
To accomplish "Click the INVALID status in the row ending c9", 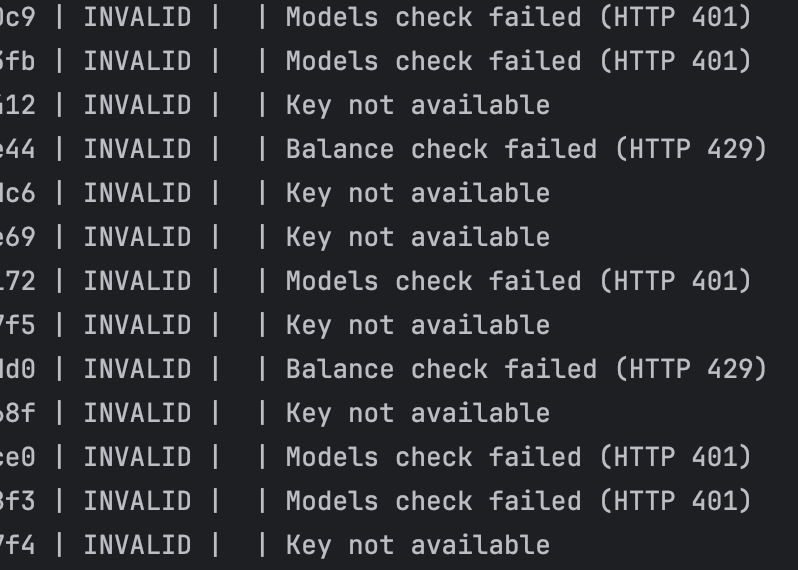I will 137,17.
